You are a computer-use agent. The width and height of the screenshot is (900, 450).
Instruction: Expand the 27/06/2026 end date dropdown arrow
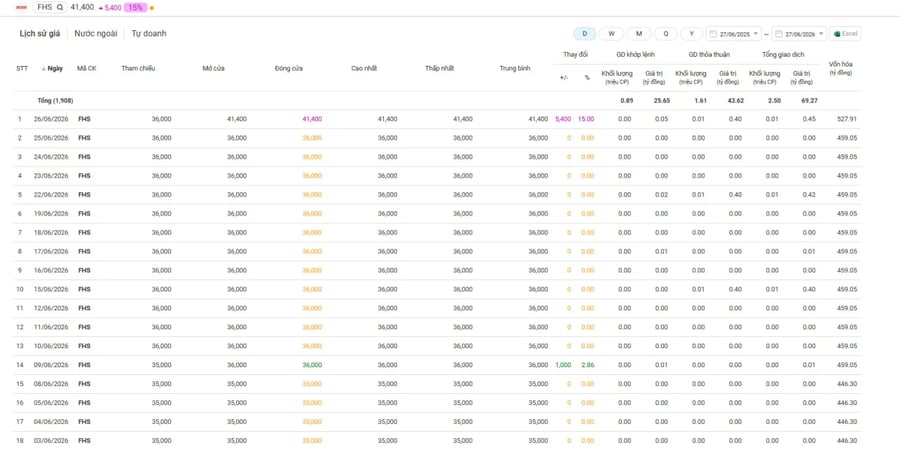(822, 34)
